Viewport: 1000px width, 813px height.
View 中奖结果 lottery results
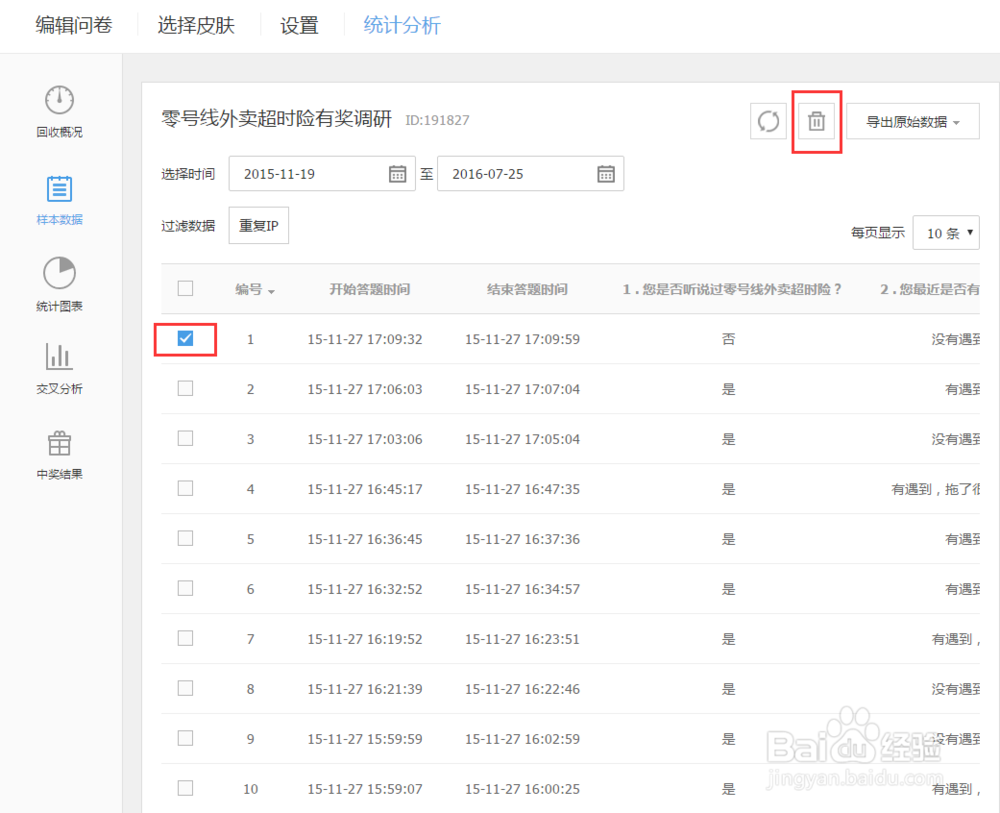(x=58, y=453)
